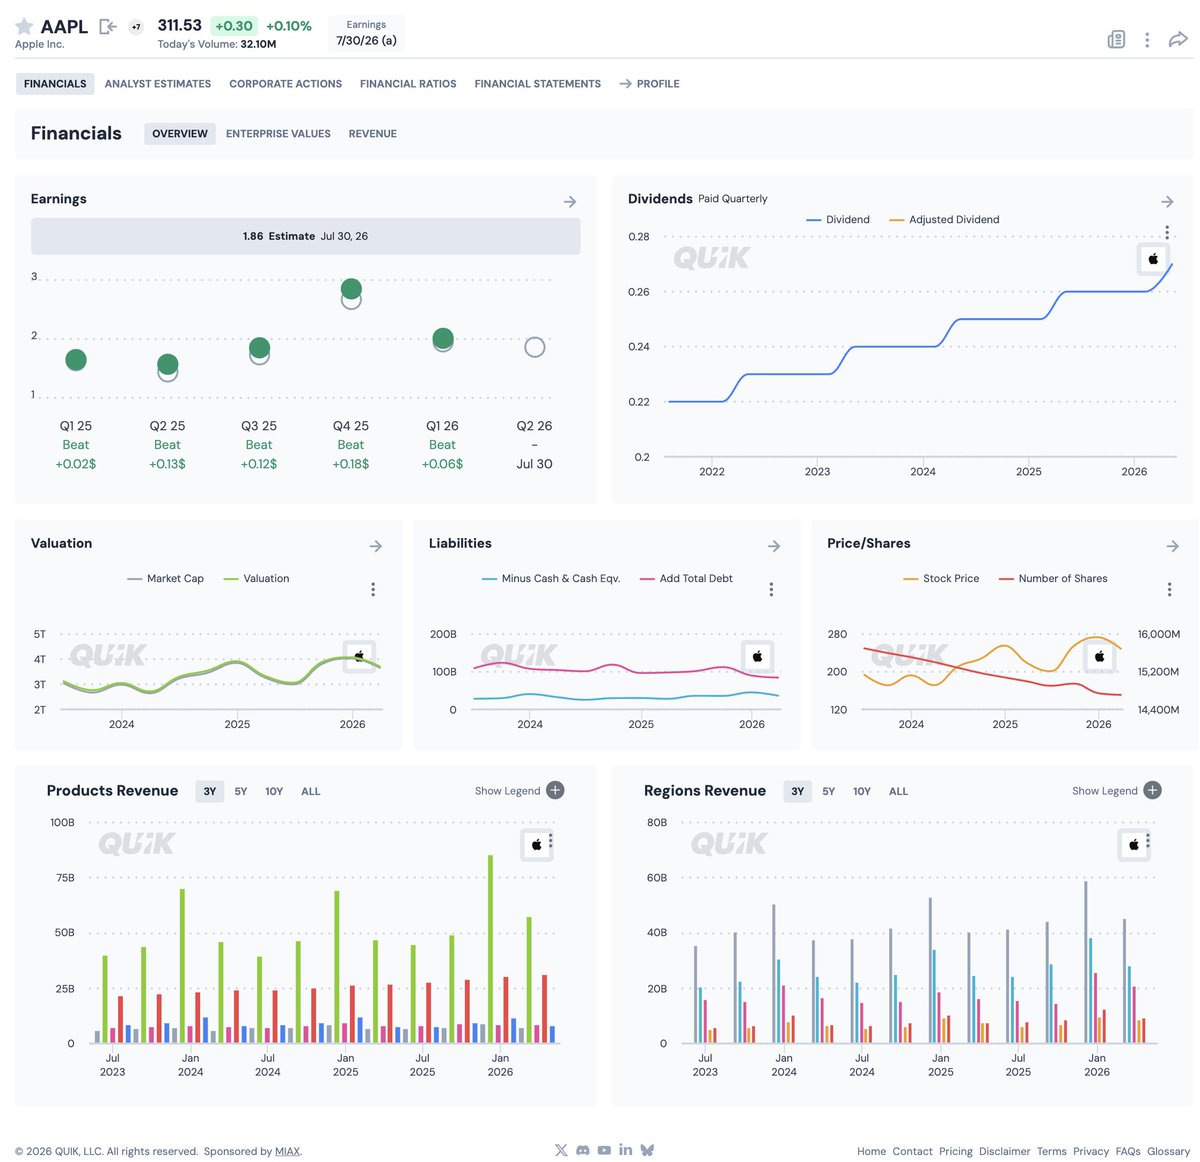The height and width of the screenshot is (1162, 1200).
Task: Open Price/Shares details arrow
Action: click(1173, 546)
